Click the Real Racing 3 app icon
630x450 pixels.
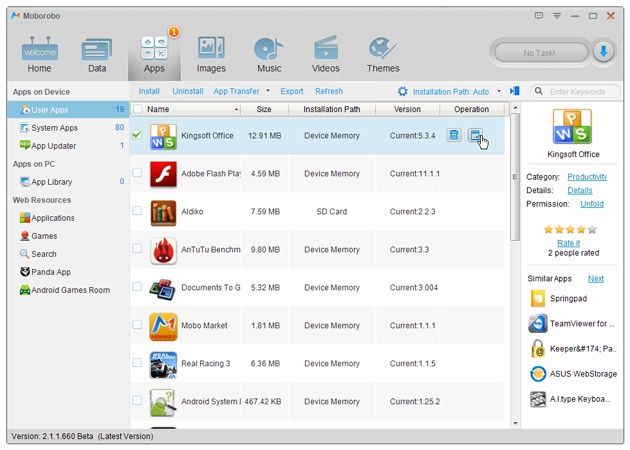[x=163, y=364]
